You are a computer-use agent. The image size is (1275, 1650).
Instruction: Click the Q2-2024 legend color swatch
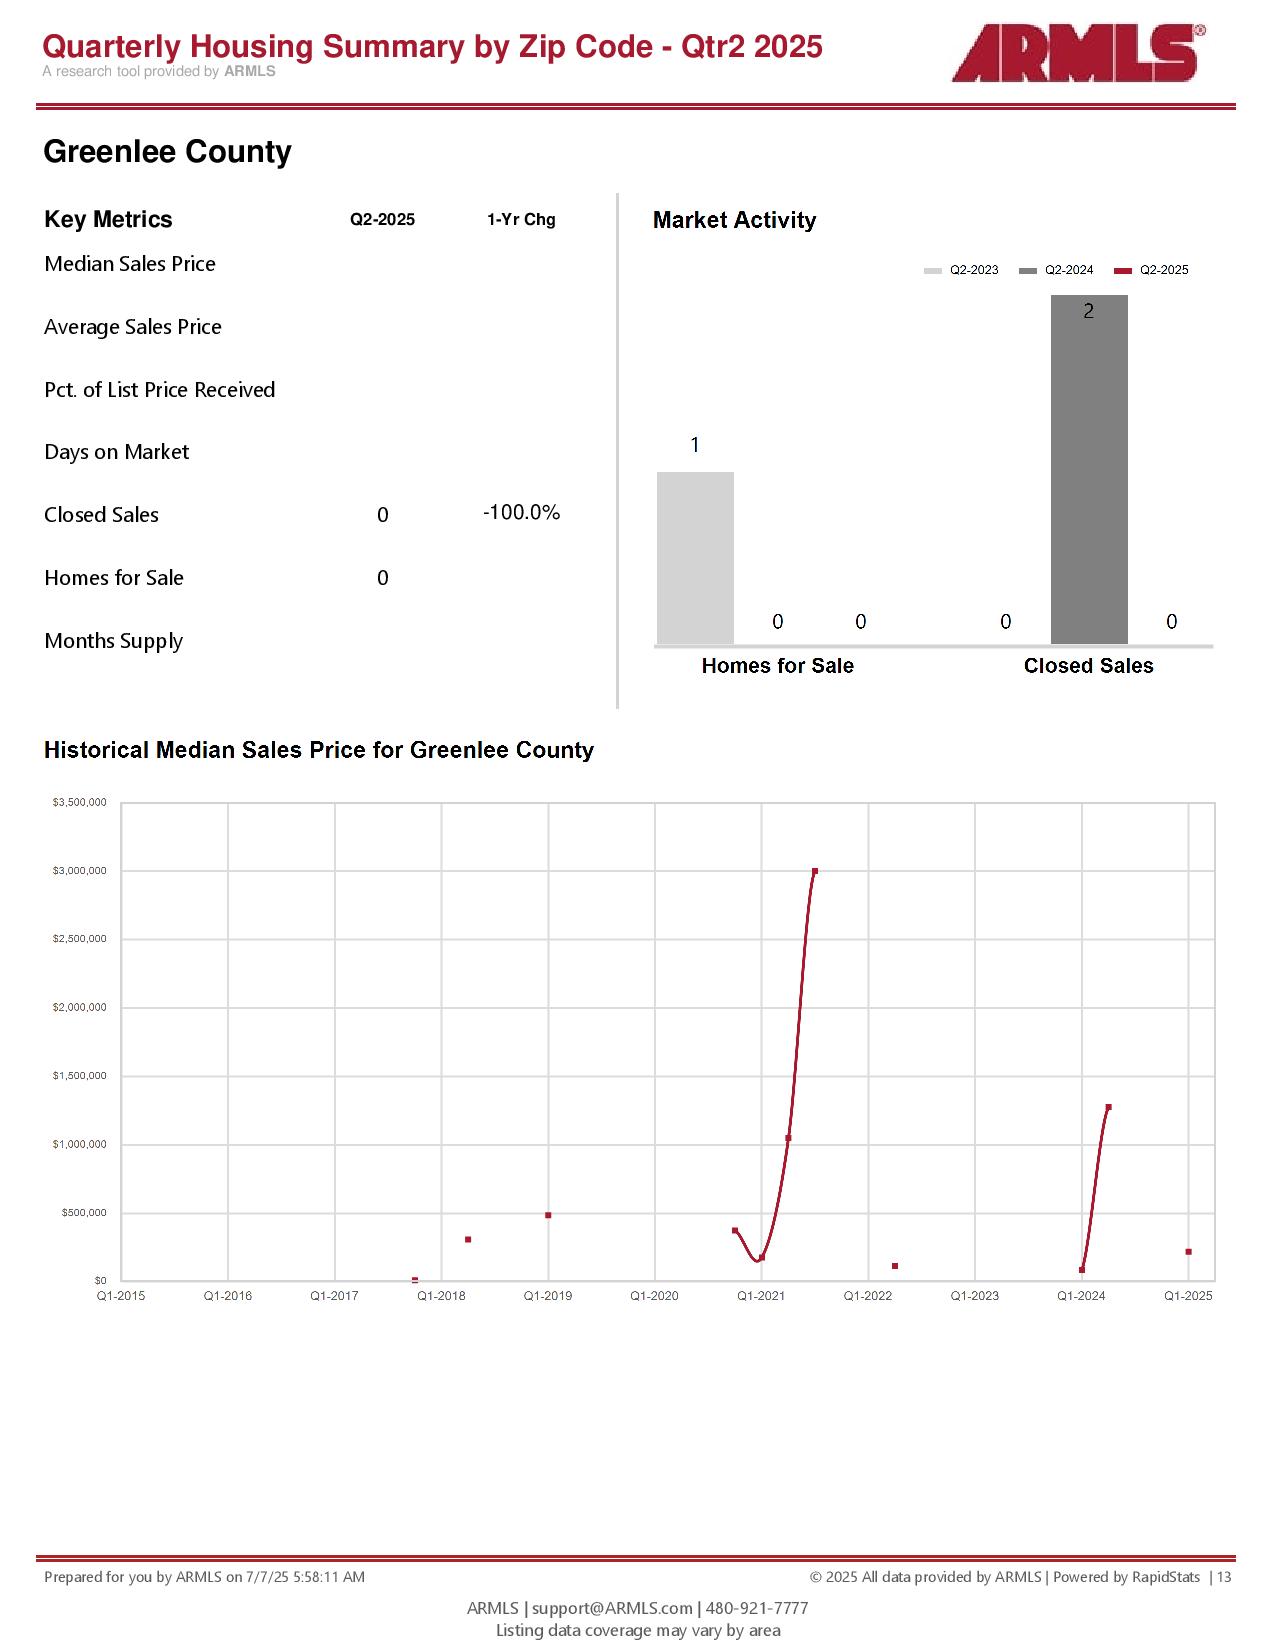[1028, 271]
